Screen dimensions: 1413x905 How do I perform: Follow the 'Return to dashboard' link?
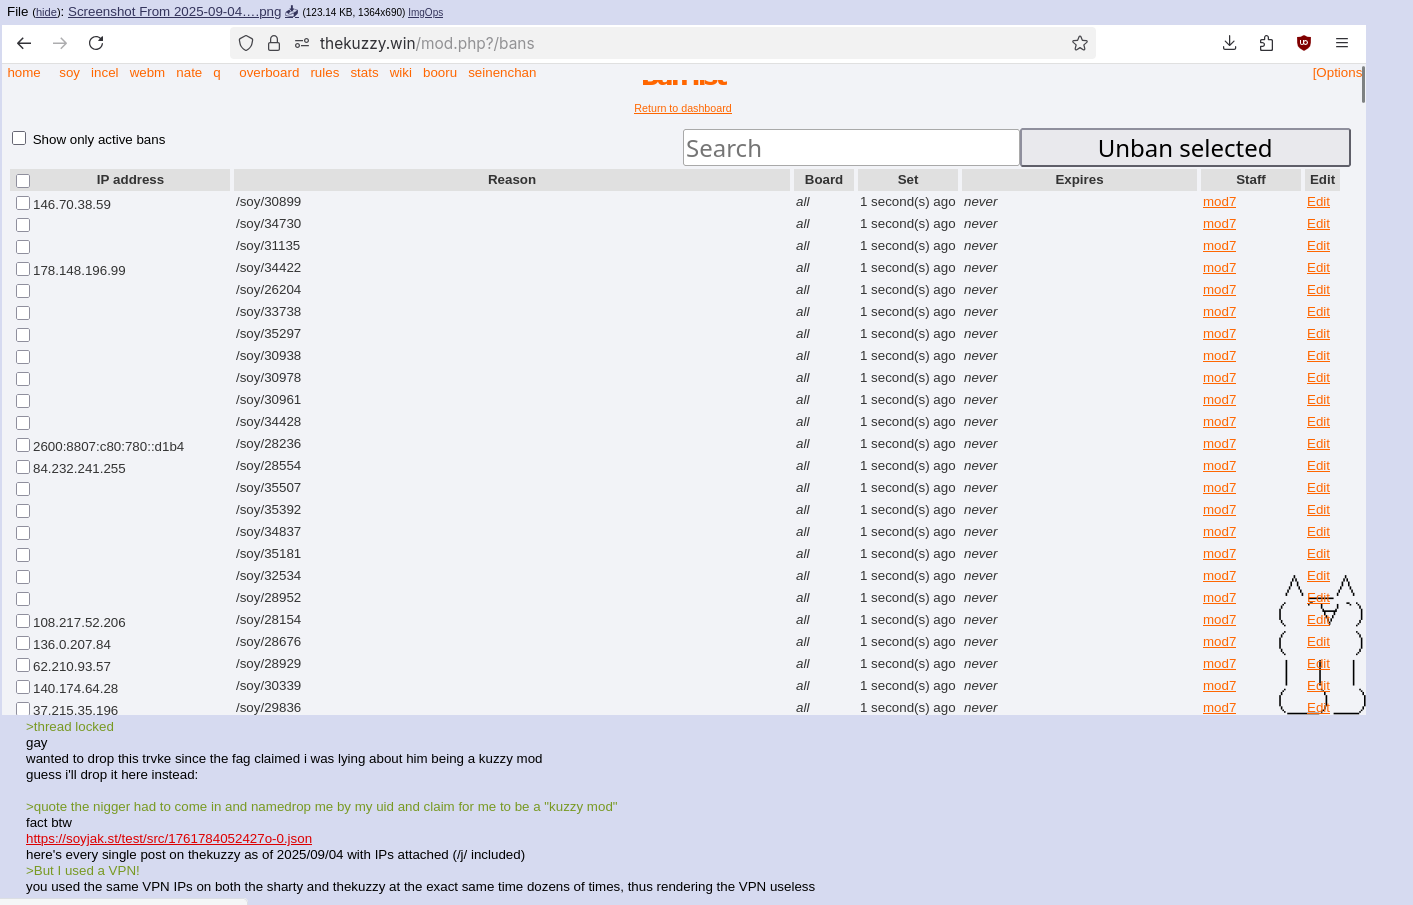pyautogui.click(x=683, y=108)
